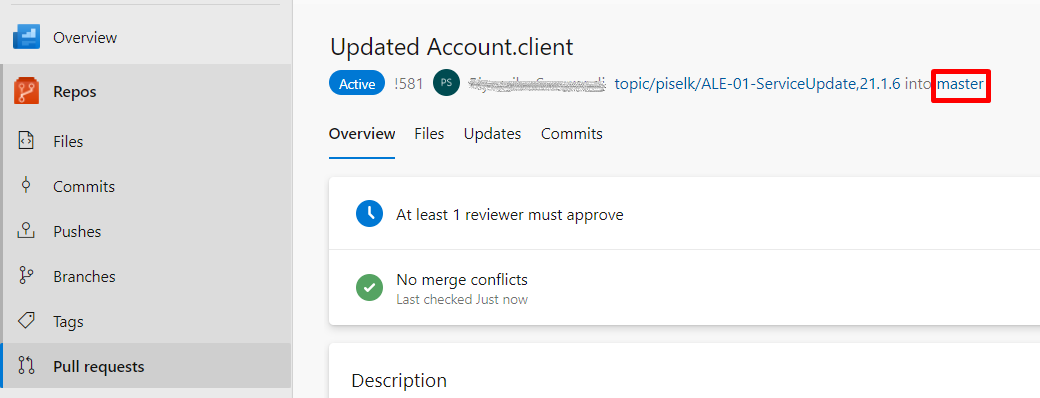
Task: Open source branch topic/piselk/ALE-01-ServiceUpdate,21.1.6 link
Action: tap(757, 84)
